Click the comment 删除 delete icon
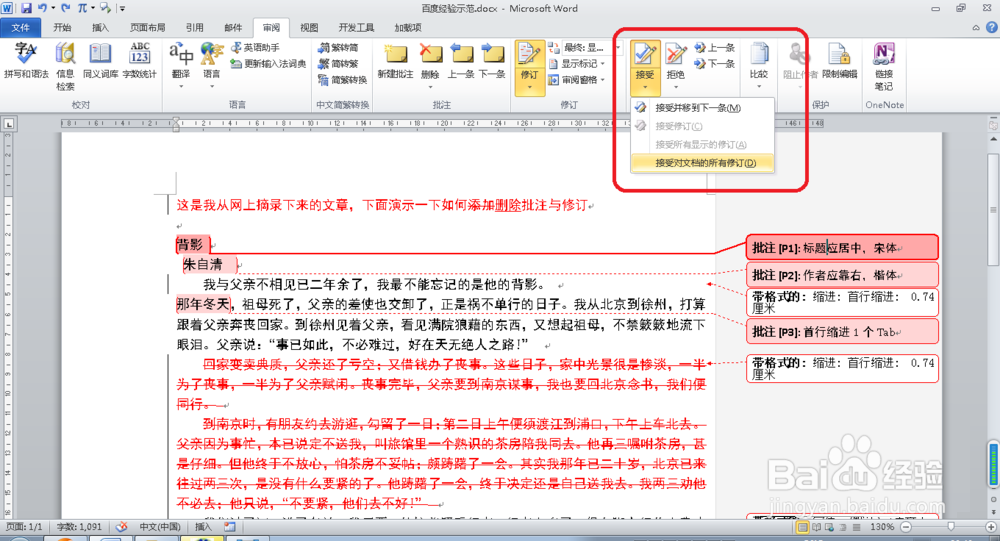This screenshot has width=1000, height=541. point(430,56)
